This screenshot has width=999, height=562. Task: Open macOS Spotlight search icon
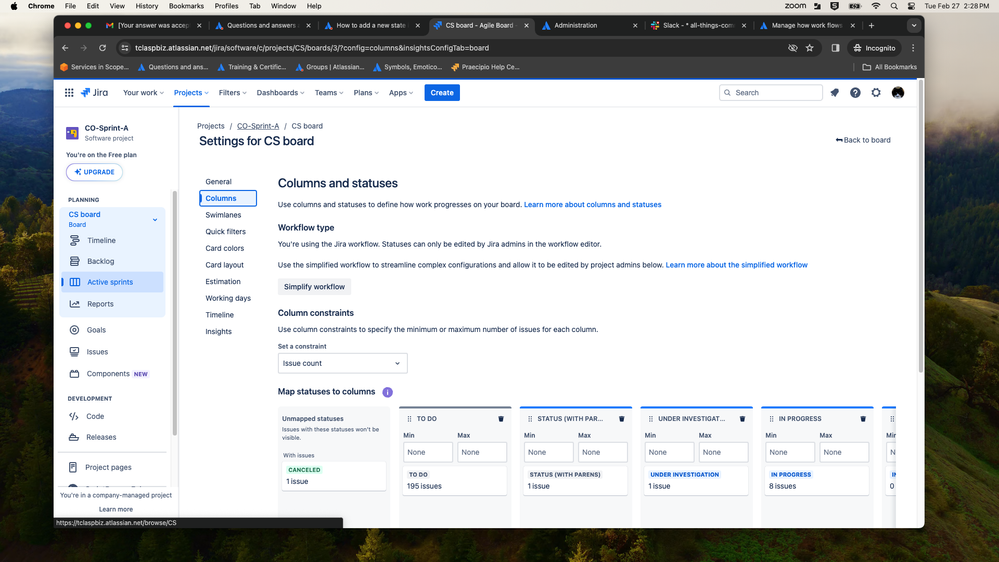click(894, 6)
